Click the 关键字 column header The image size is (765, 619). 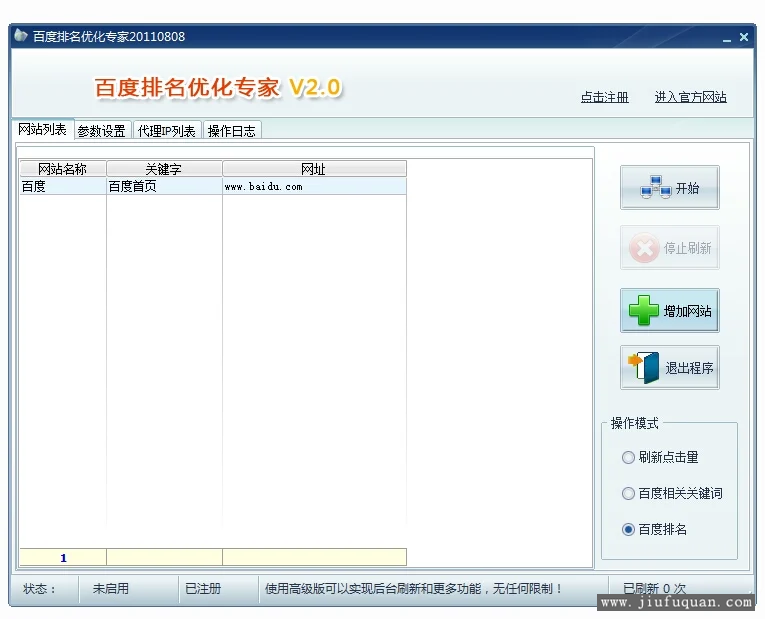[x=164, y=169]
